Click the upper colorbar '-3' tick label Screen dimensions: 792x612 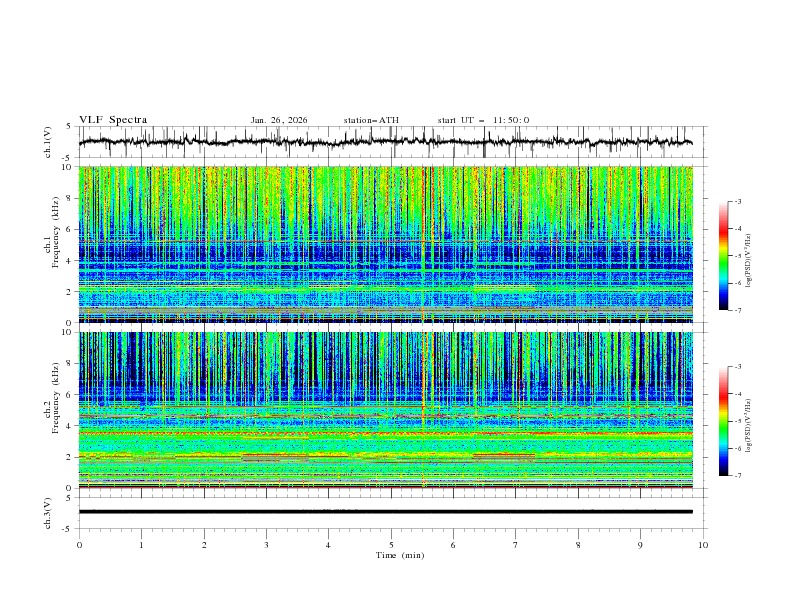(x=737, y=201)
